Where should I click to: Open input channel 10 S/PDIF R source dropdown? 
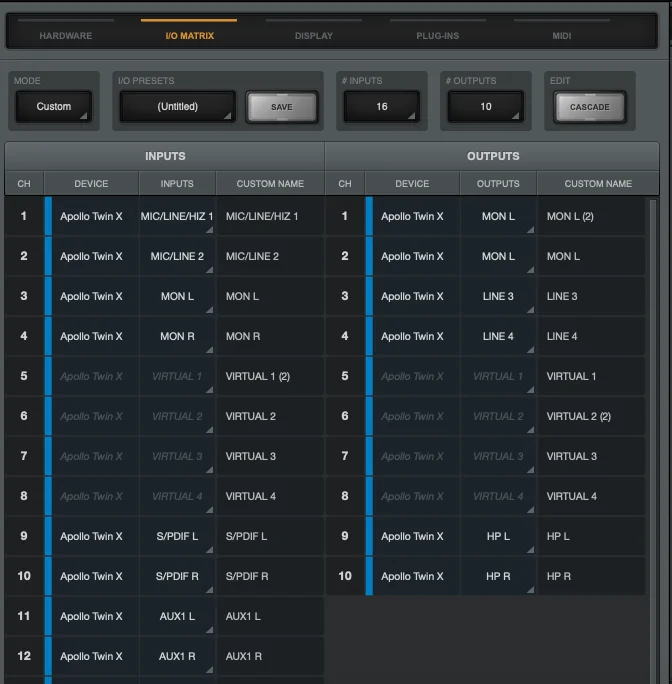coord(177,576)
